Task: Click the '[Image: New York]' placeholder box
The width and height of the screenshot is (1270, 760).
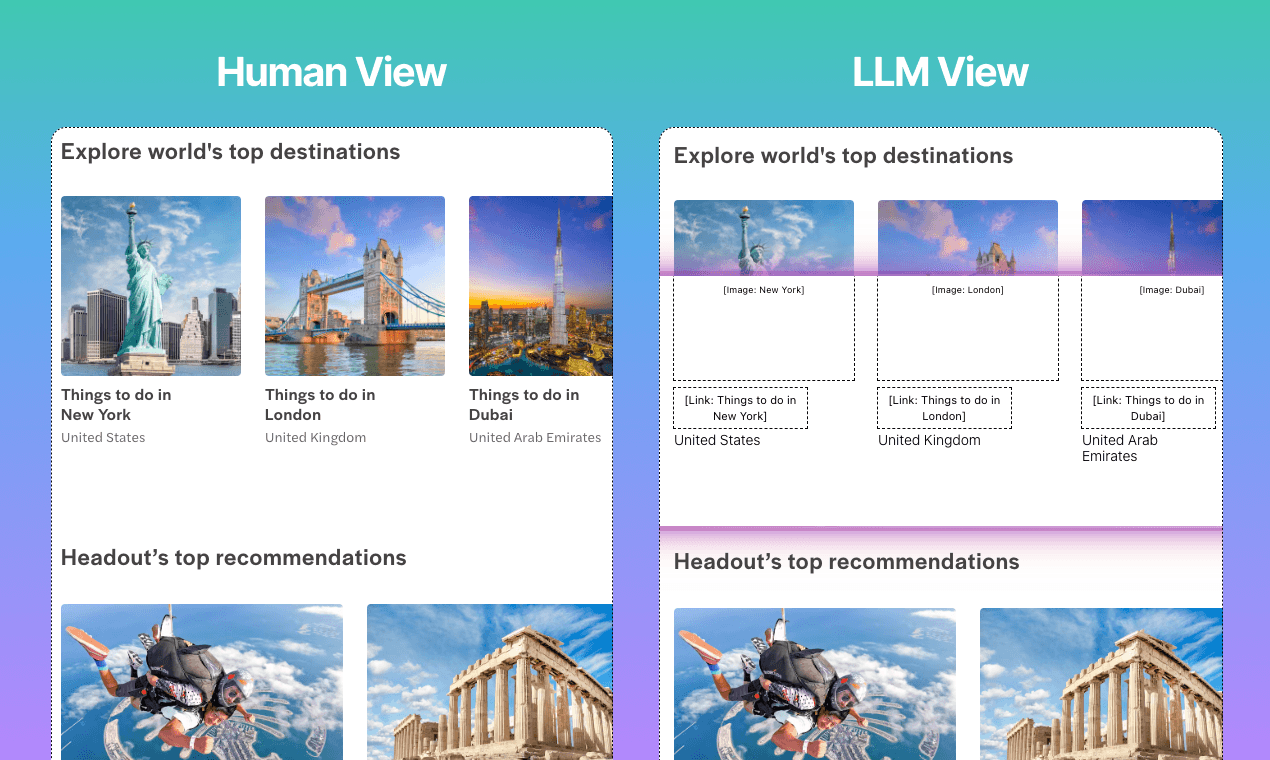Action: pos(763,328)
